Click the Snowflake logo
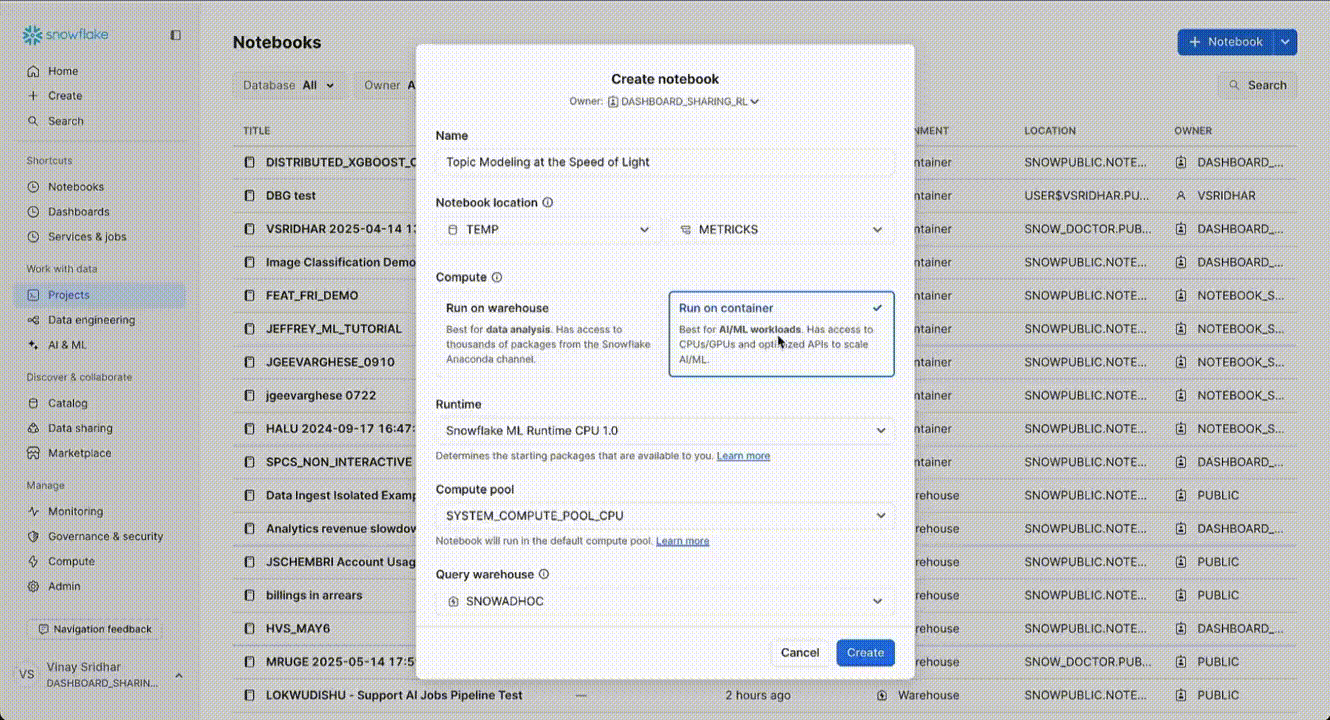Viewport: 1330px width, 720px height. (62, 34)
